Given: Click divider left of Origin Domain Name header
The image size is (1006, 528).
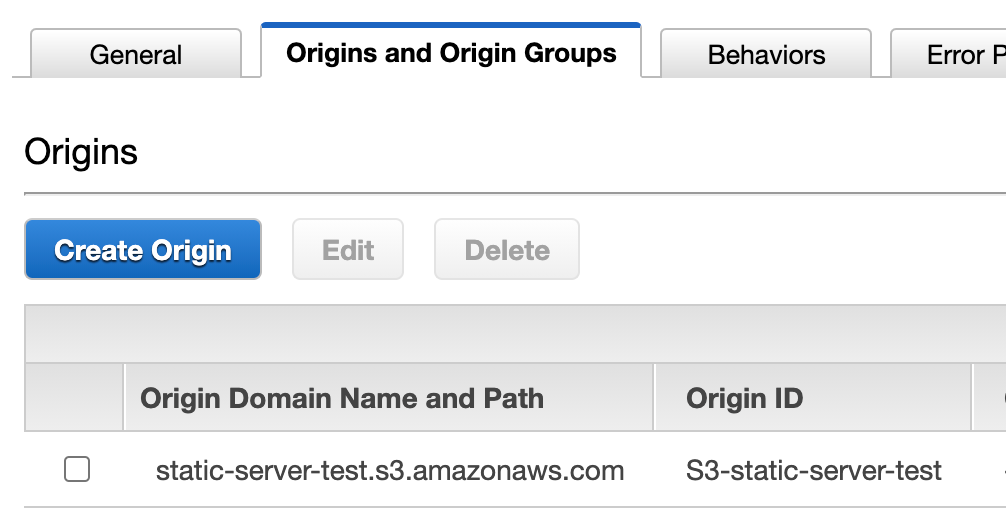Looking at the screenshot, I should click(x=123, y=397).
